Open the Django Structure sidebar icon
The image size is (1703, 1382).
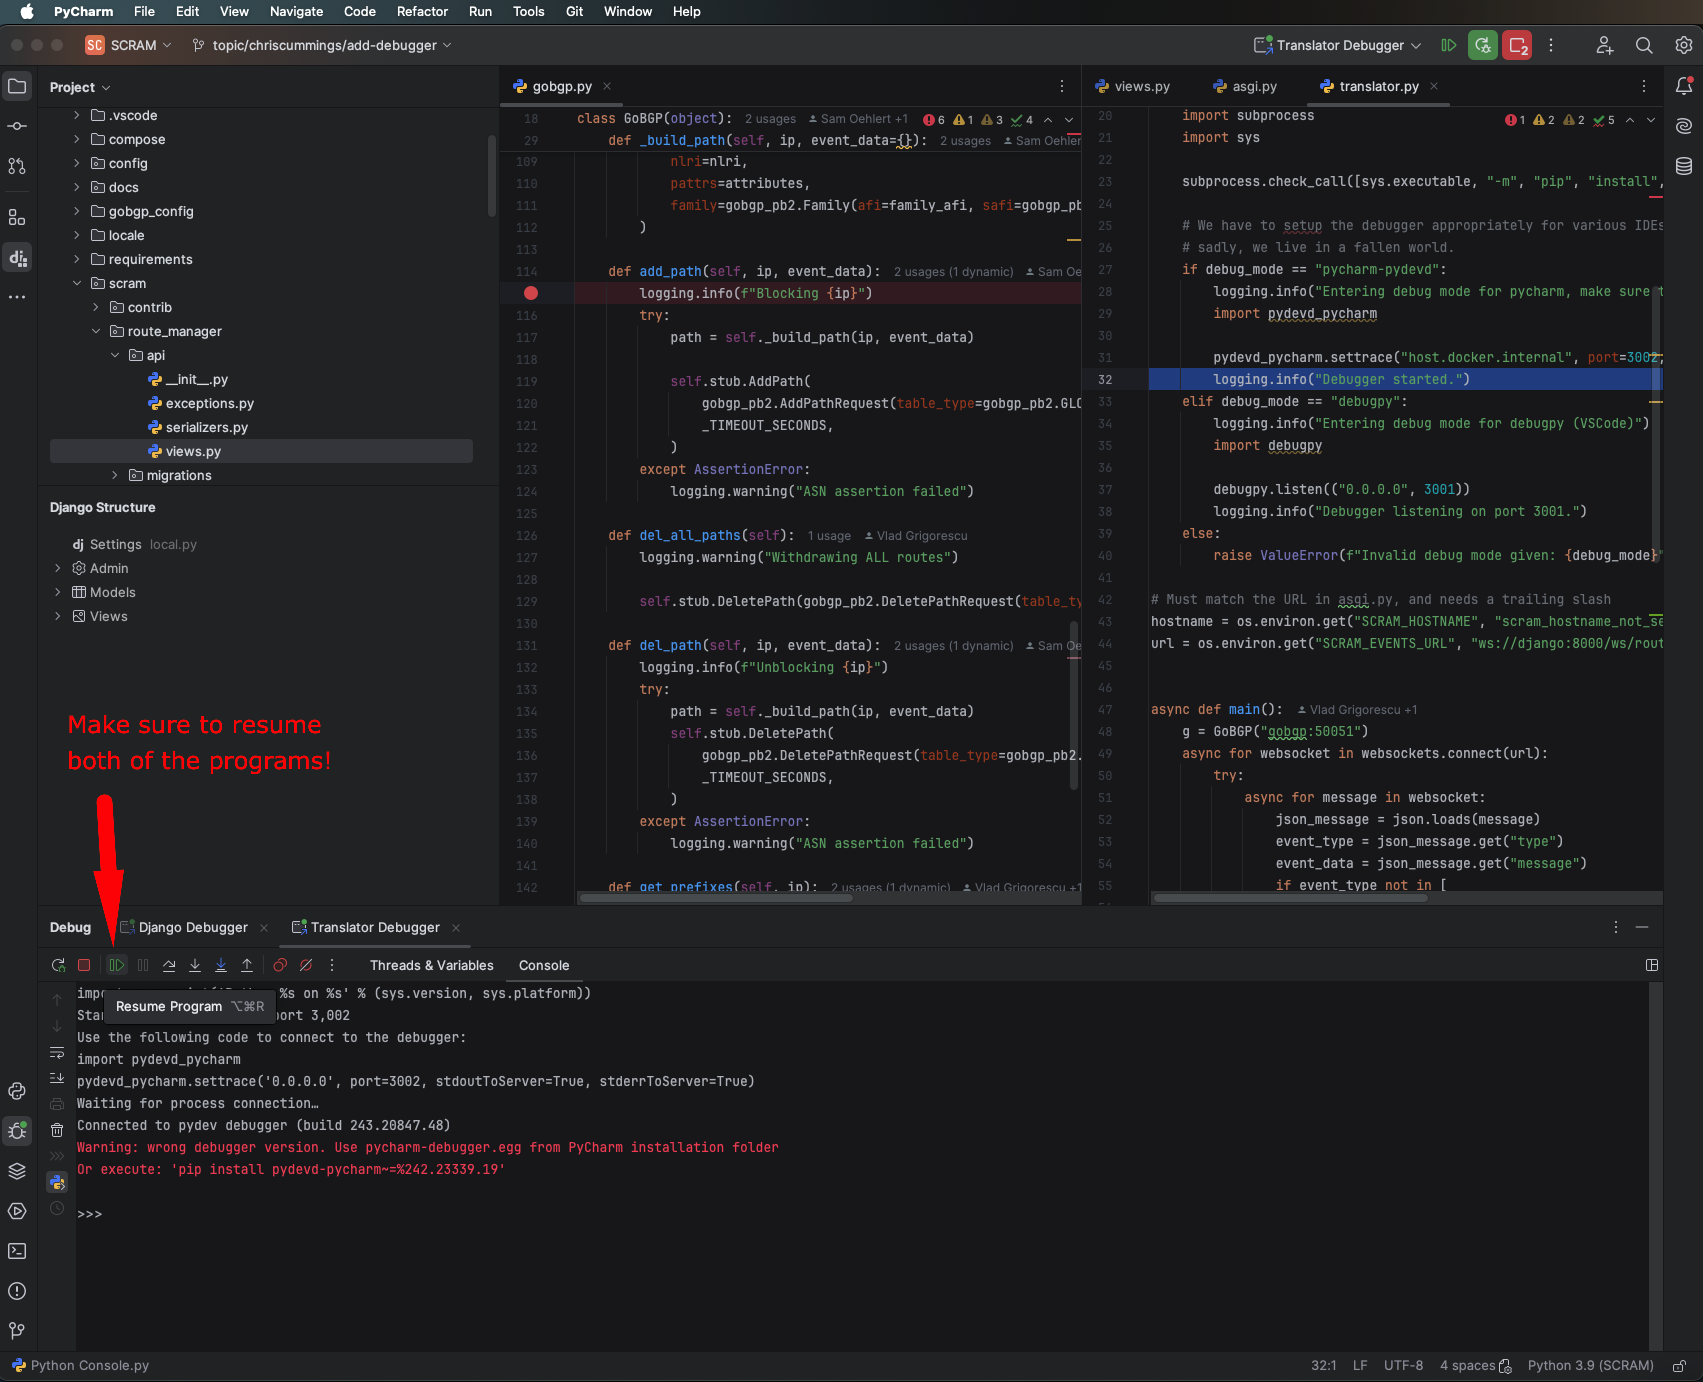(x=17, y=258)
